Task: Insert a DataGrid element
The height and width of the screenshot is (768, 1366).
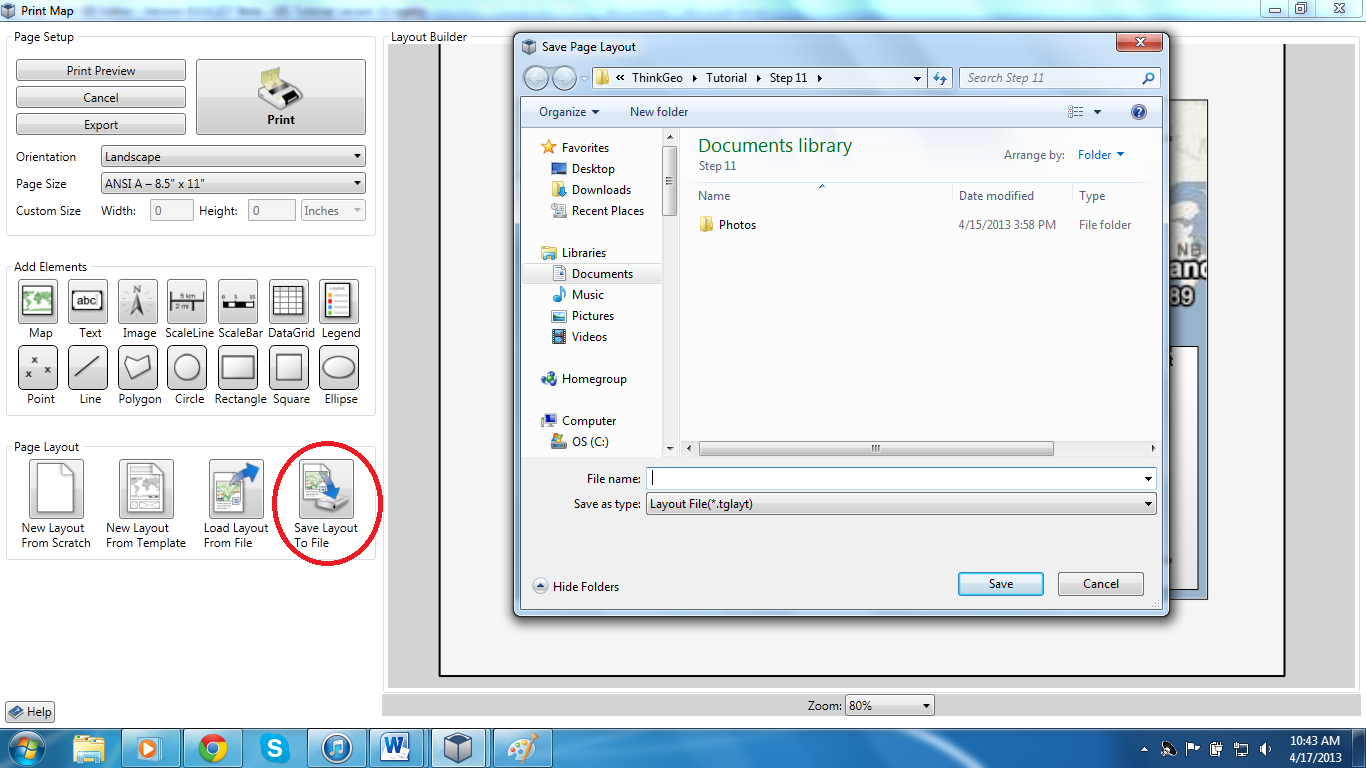Action: pos(288,302)
